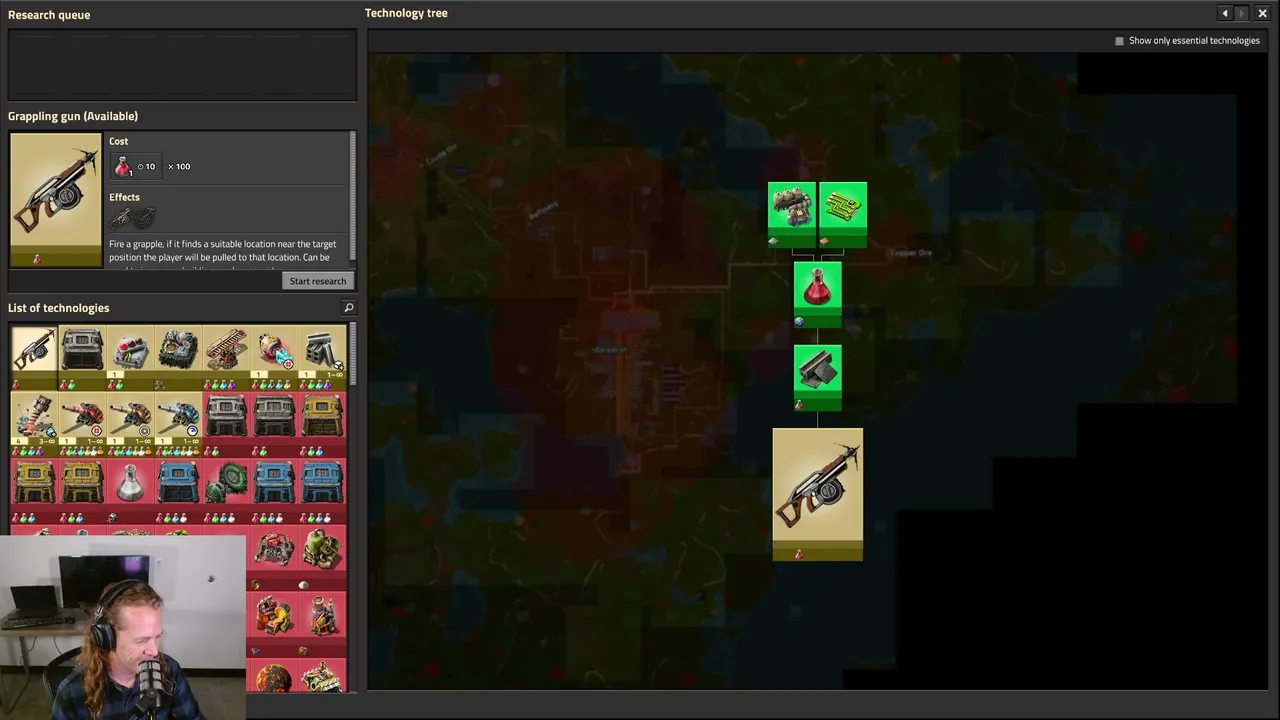The image size is (1280, 720).
Task: Click the Grappling gun preview thumbnail
Action: coord(56,200)
